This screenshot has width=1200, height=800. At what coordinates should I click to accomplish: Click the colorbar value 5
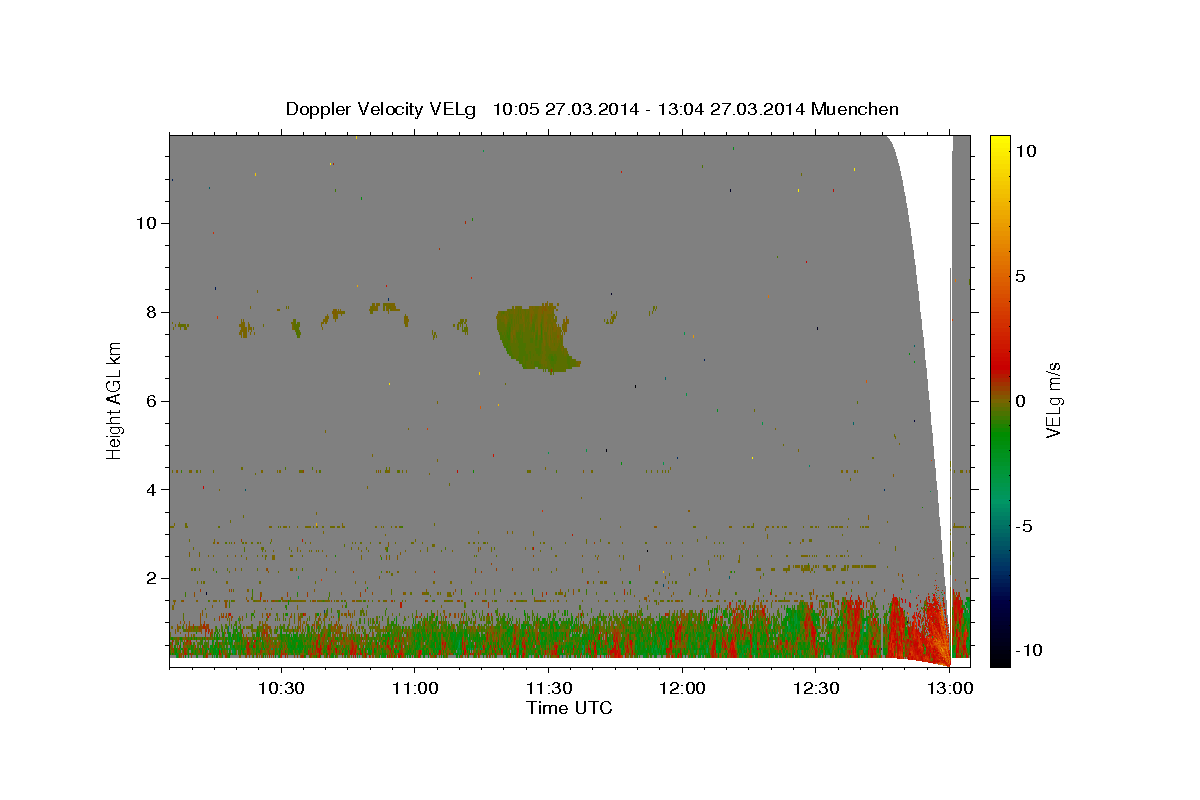pos(1020,276)
